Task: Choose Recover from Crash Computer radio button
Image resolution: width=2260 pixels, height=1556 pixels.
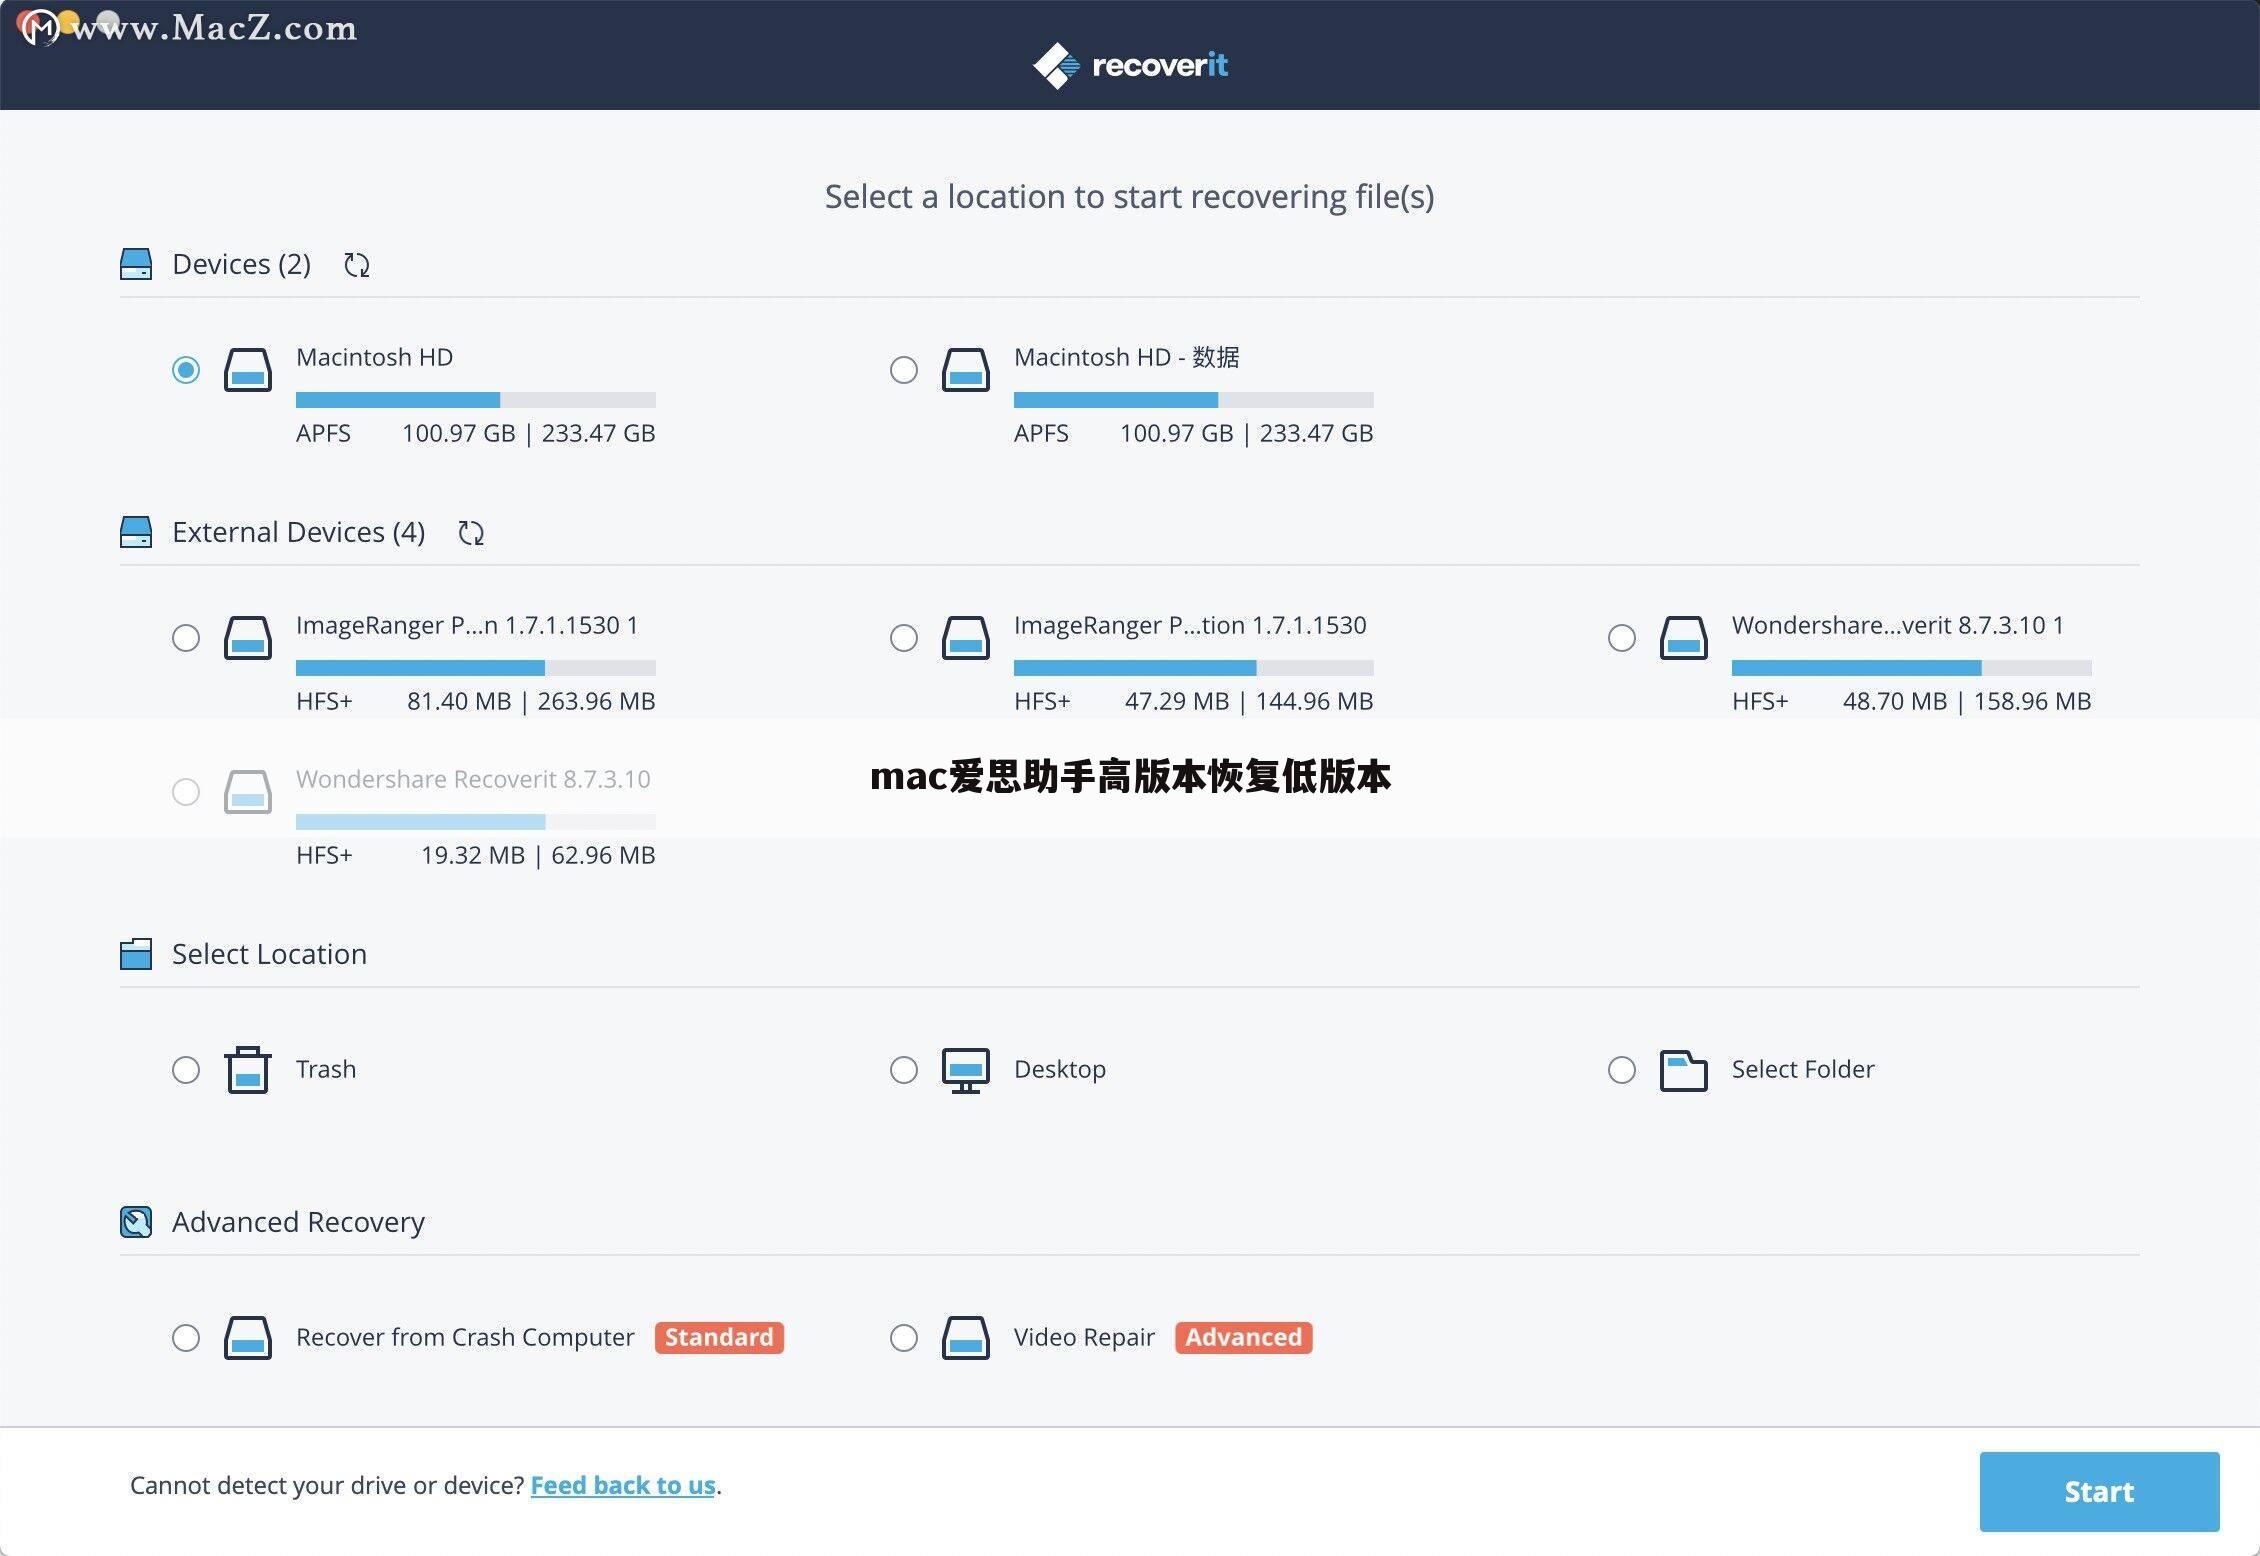Action: [186, 1338]
